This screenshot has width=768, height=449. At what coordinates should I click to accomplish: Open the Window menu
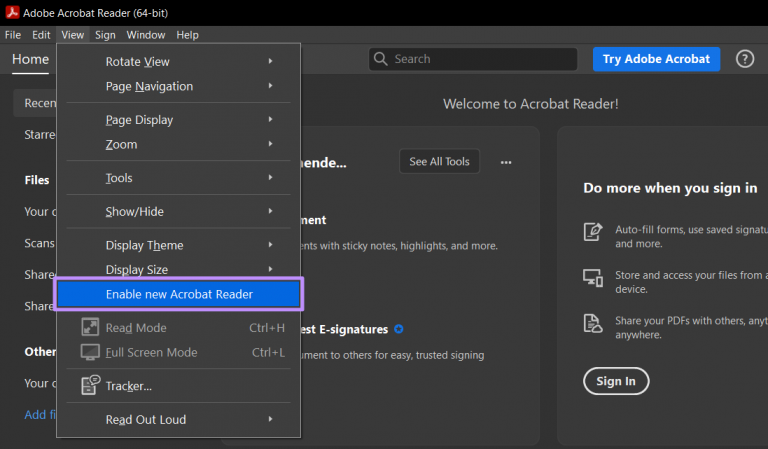(145, 35)
